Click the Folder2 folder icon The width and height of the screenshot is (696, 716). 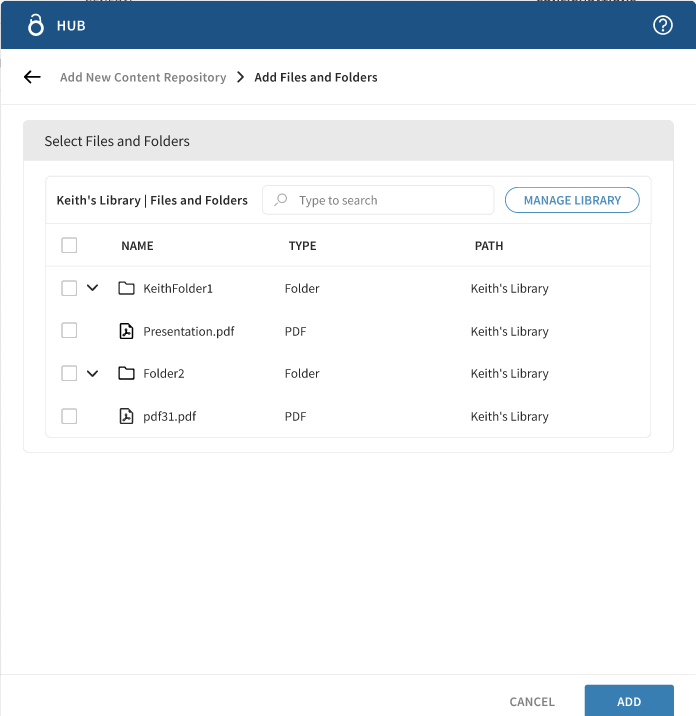[x=126, y=373]
